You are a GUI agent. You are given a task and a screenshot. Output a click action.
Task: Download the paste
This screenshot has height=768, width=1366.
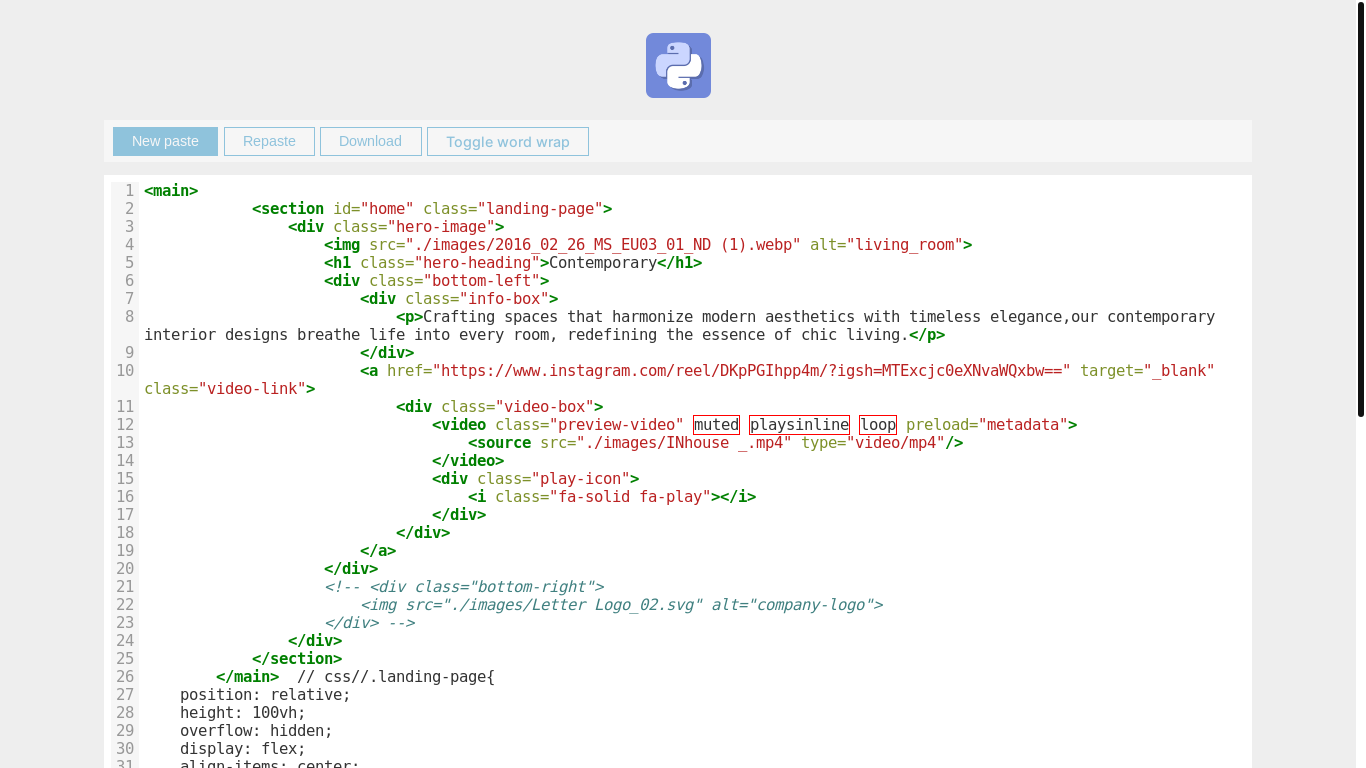point(370,141)
